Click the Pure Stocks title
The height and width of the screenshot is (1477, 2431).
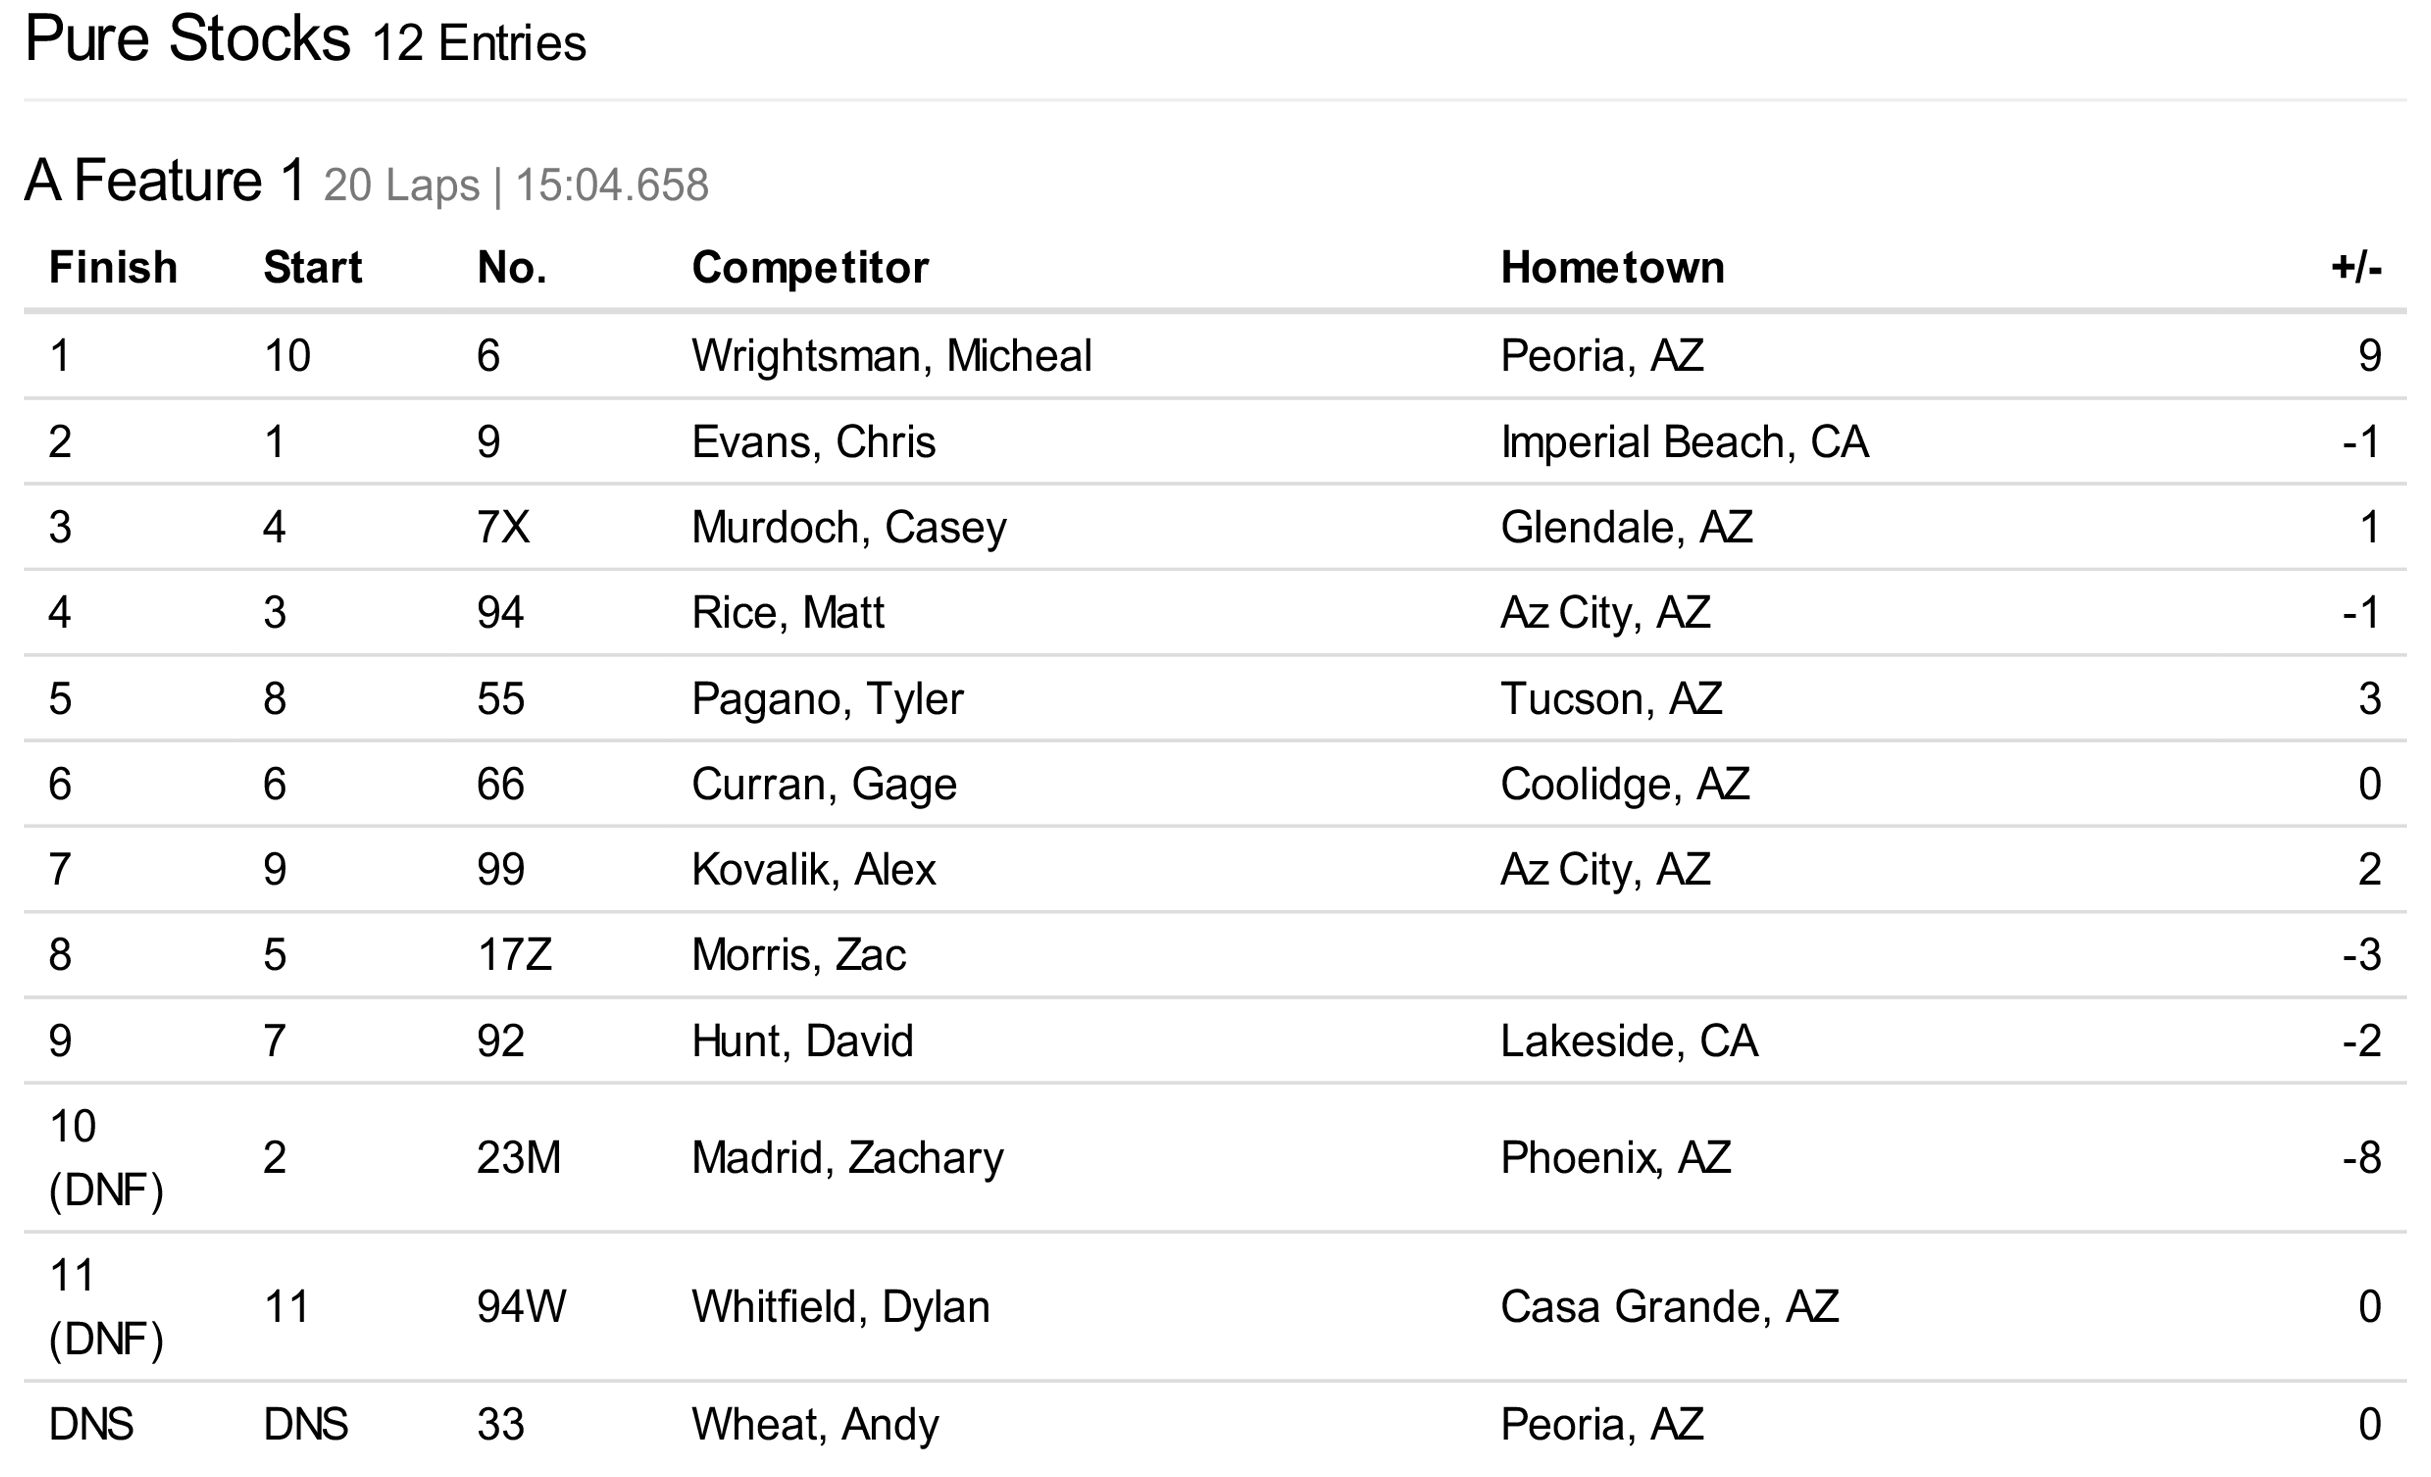coord(187,40)
